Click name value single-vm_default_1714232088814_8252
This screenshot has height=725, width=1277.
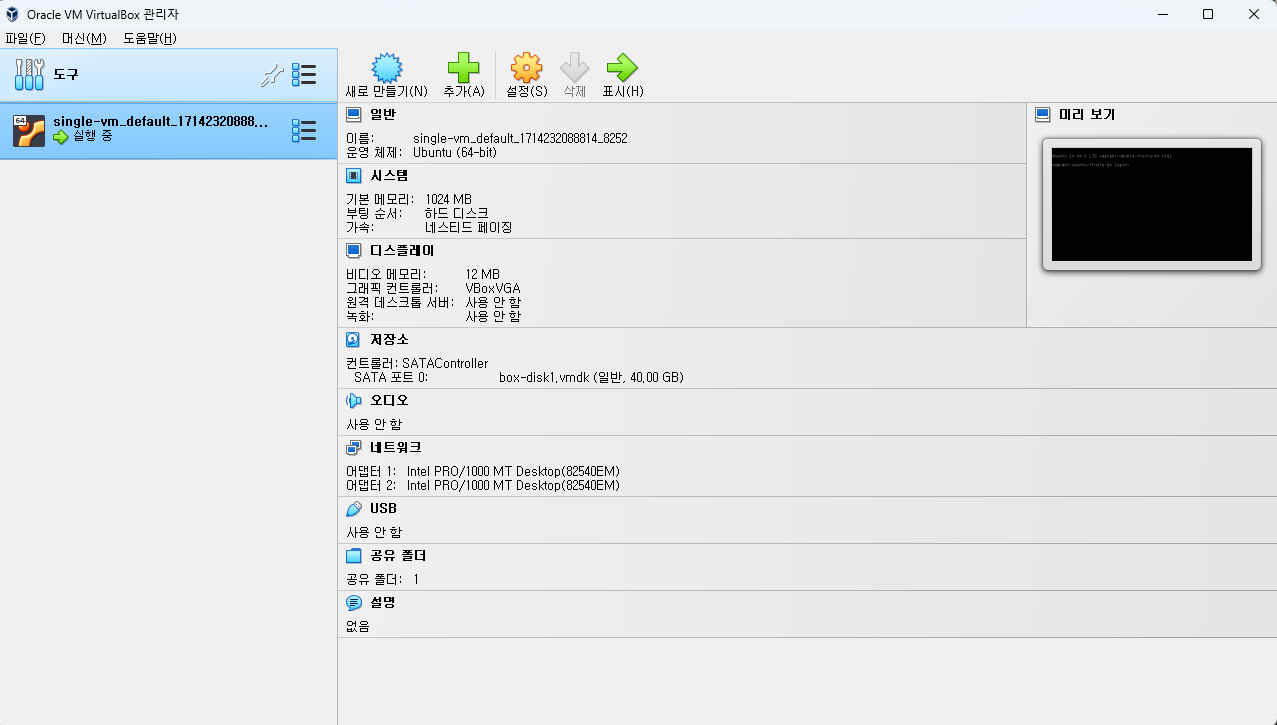coord(520,139)
